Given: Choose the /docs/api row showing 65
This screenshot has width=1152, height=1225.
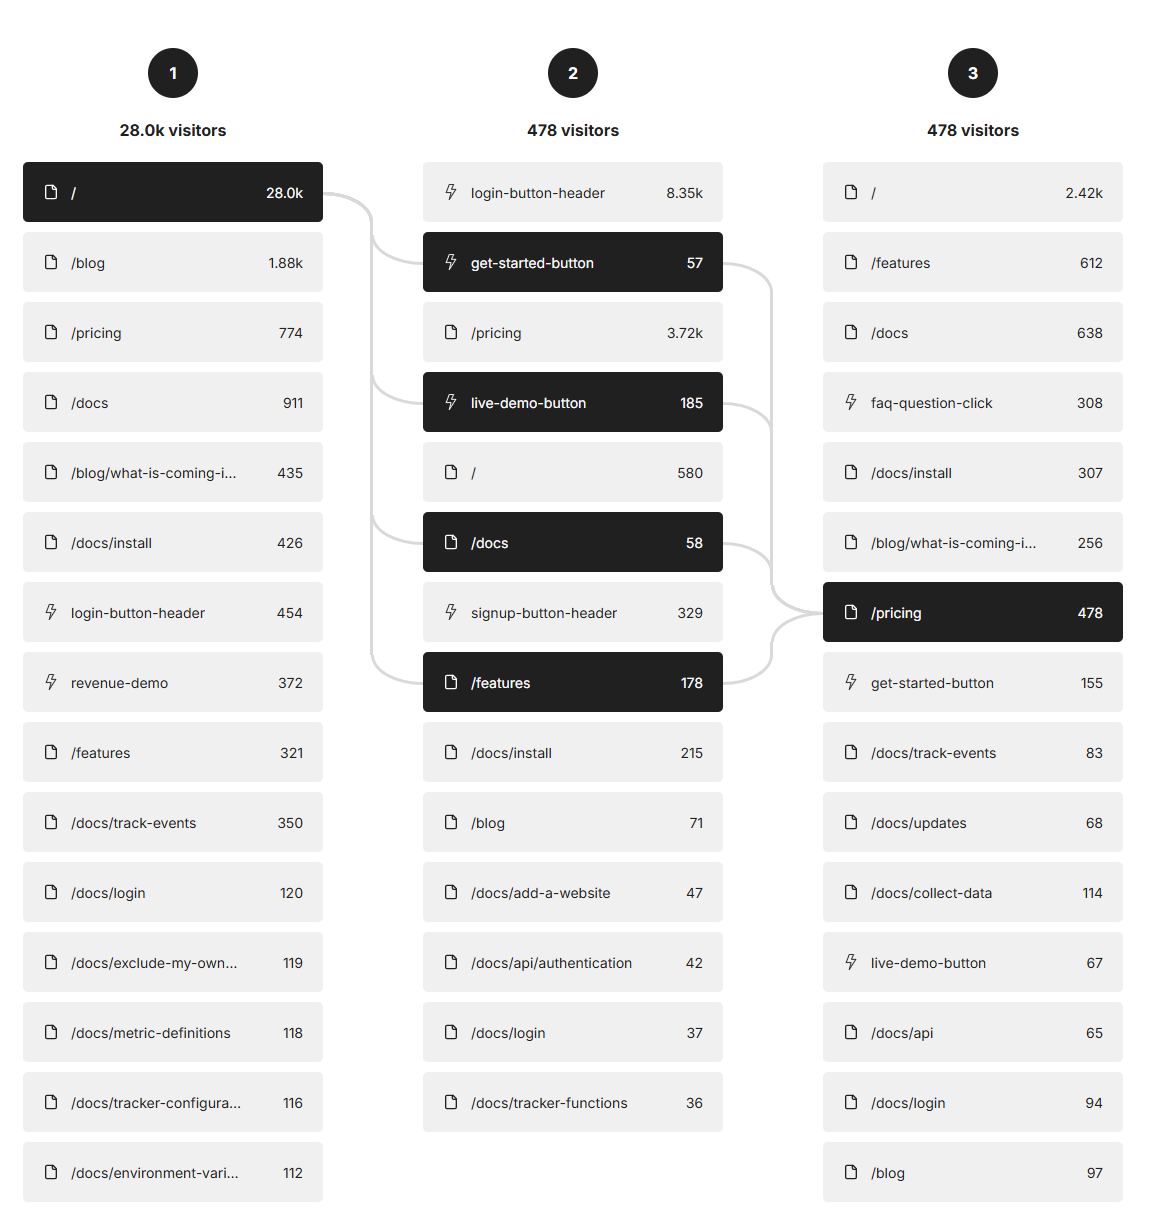Looking at the screenshot, I should pos(972,1032).
